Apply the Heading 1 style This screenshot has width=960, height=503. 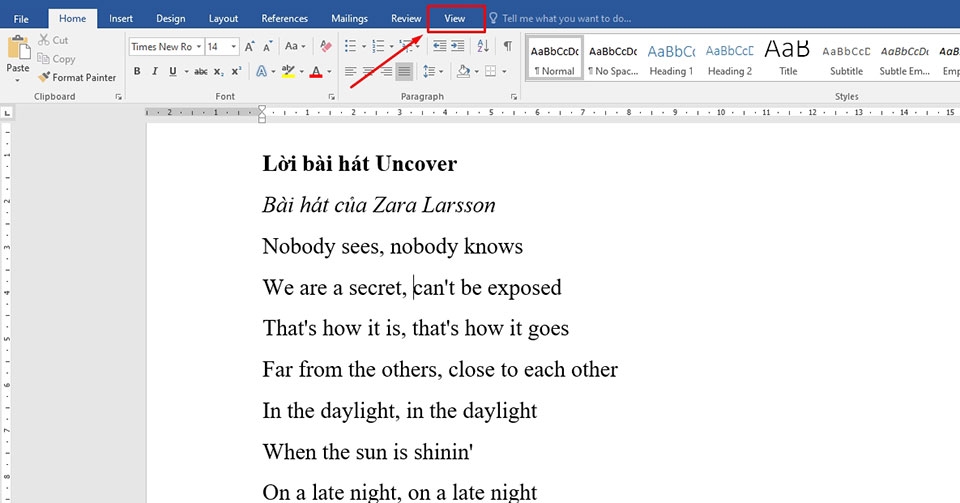point(671,58)
